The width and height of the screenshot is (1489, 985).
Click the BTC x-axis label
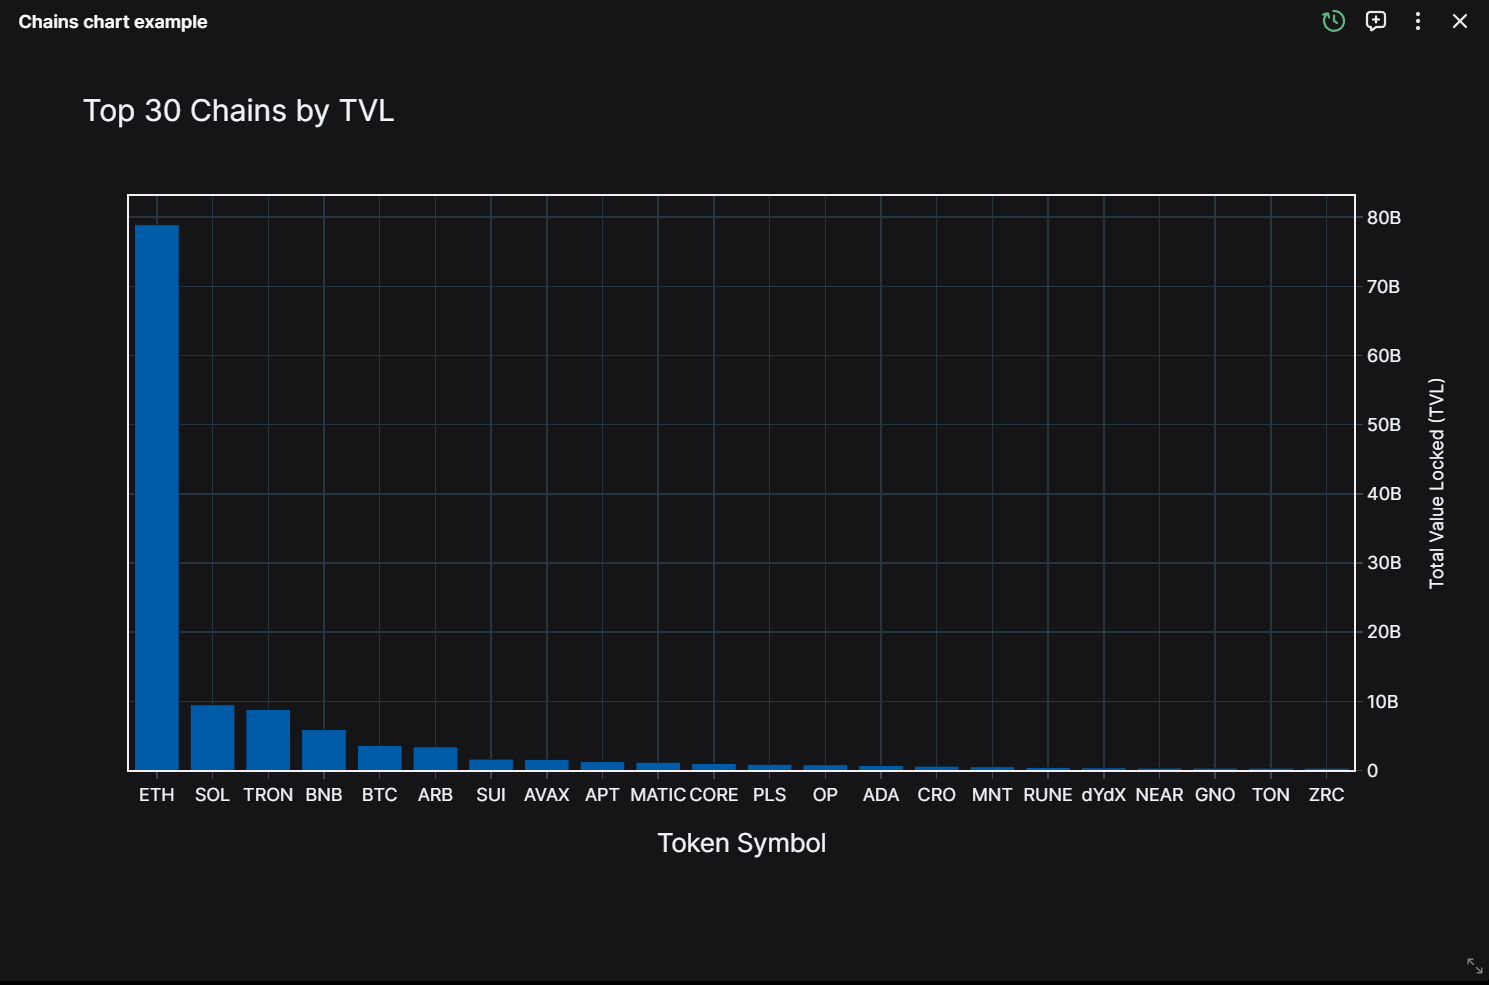click(x=380, y=795)
